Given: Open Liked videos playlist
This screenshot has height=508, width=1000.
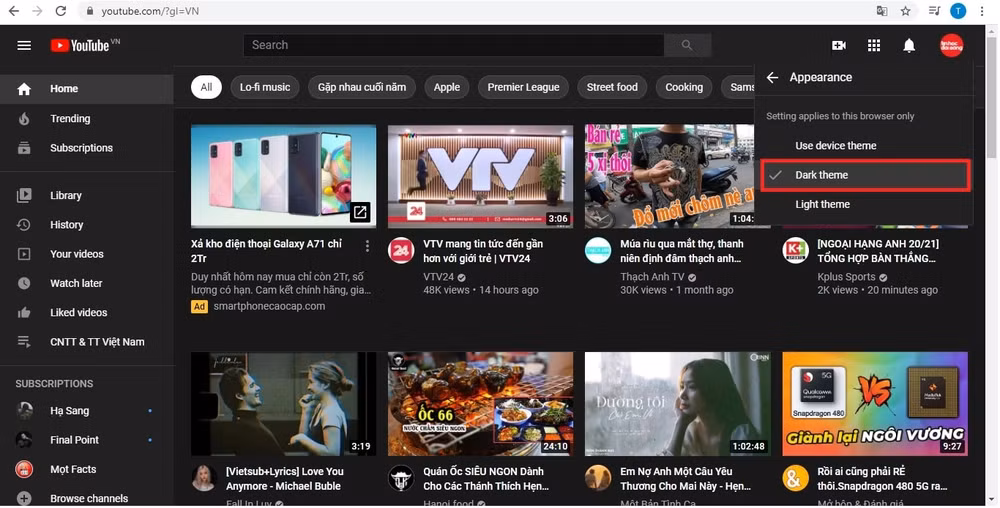Looking at the screenshot, I should 86,312.
